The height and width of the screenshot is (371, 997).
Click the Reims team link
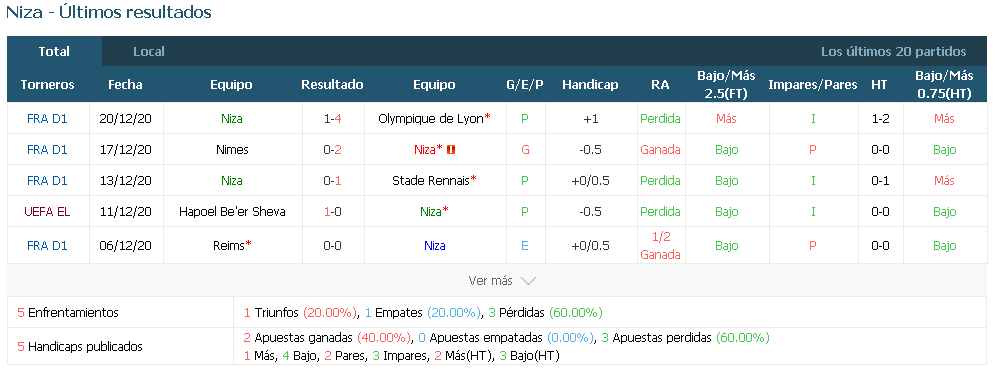(229, 246)
